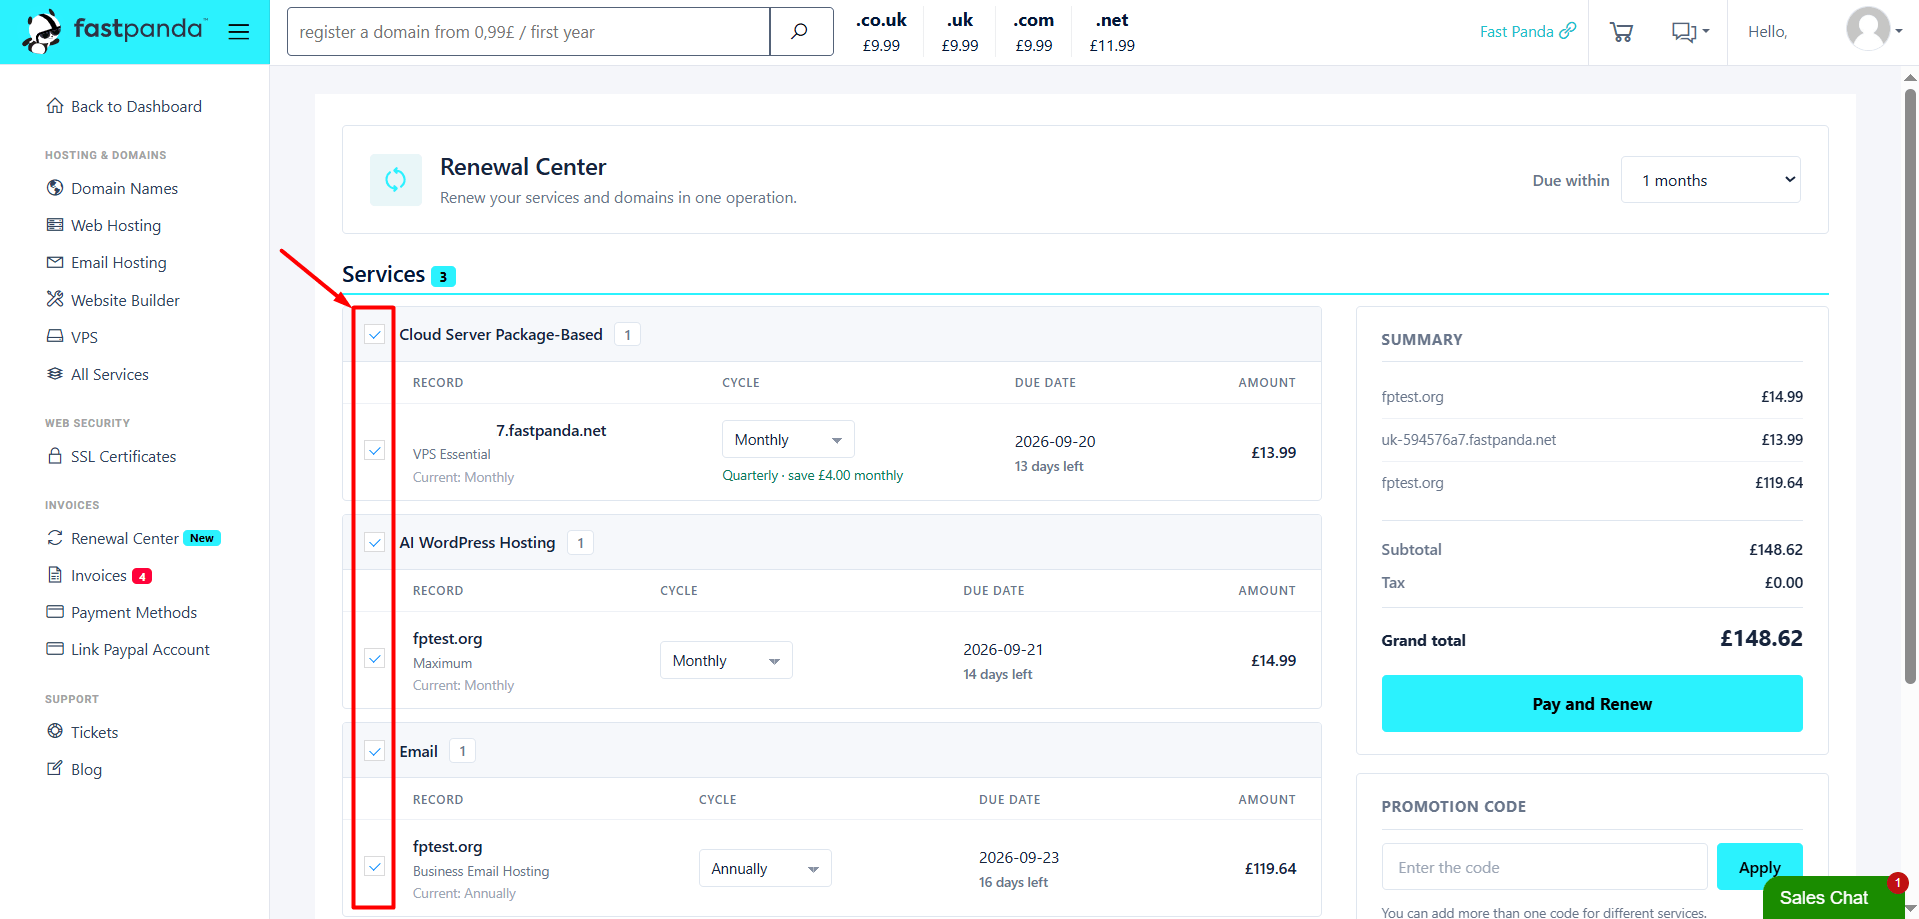This screenshot has height=919, width=1919.
Task: Toggle the Cloud Server Package-Based group checkbox
Action: [375, 334]
